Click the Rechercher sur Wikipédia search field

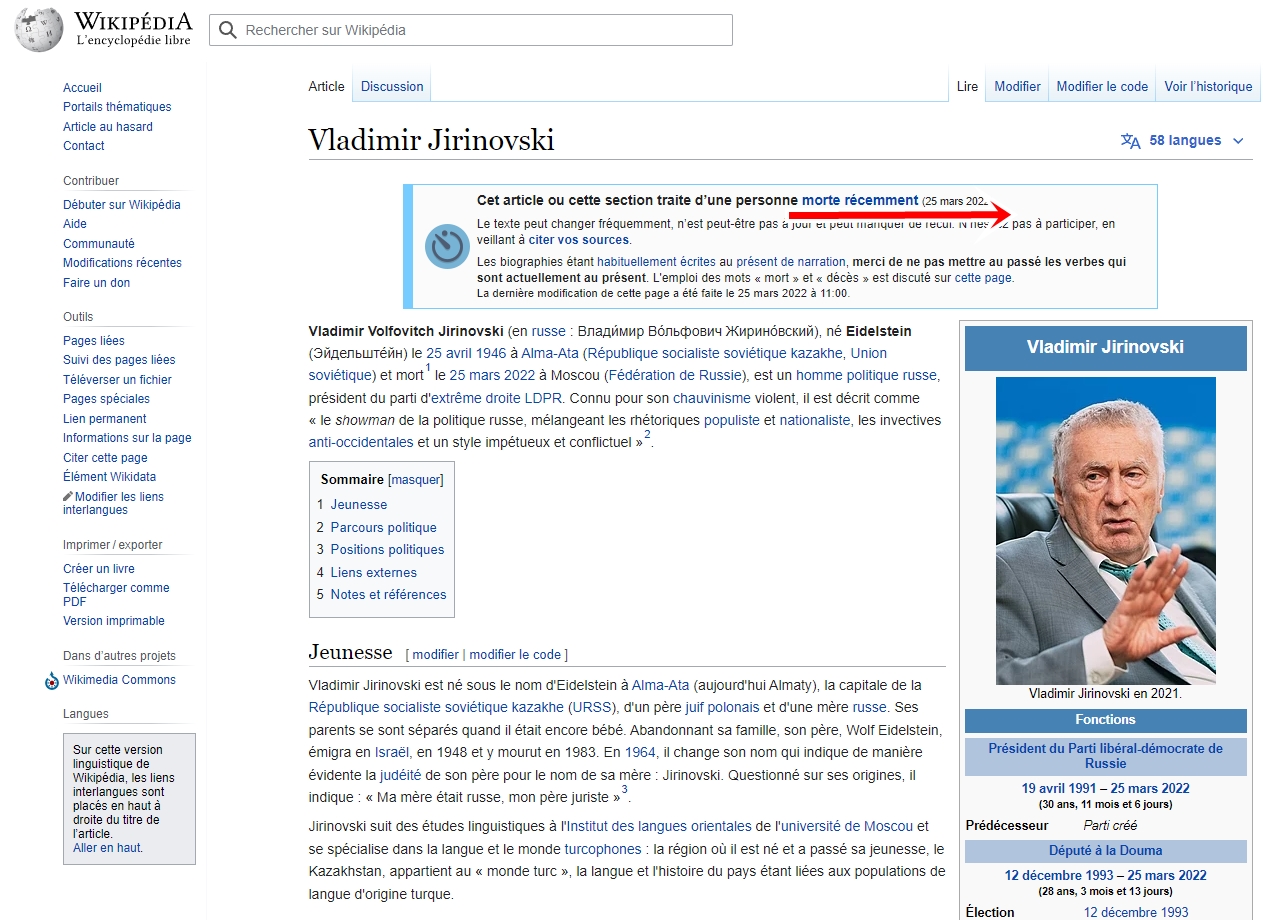click(480, 31)
